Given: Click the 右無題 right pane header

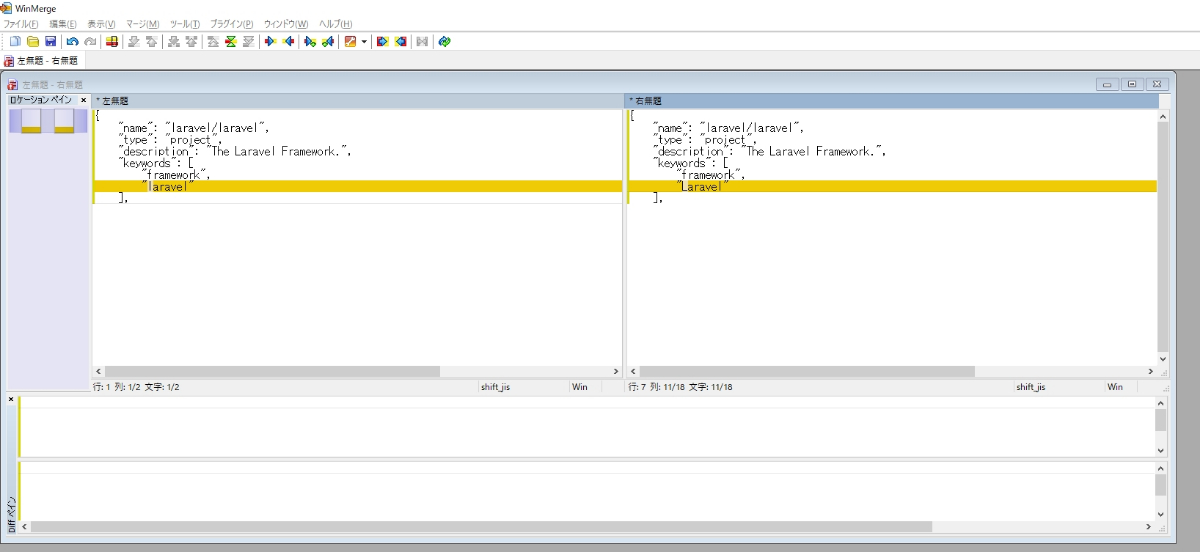Looking at the screenshot, I should click(892, 100).
